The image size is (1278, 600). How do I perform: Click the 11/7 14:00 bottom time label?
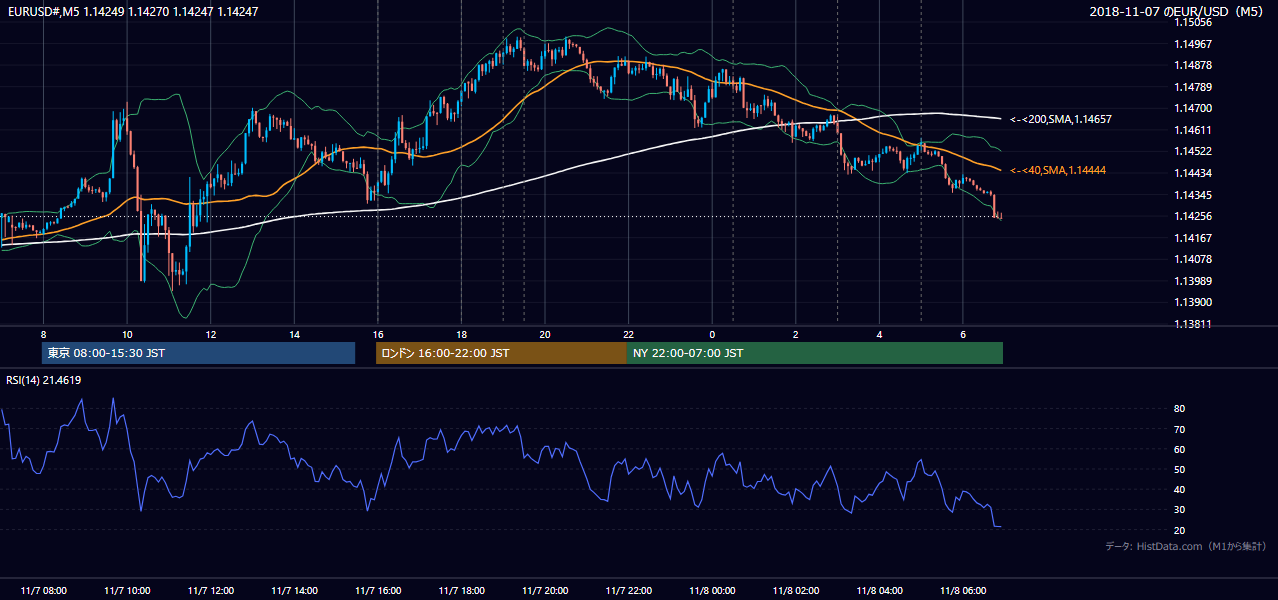pos(294,590)
